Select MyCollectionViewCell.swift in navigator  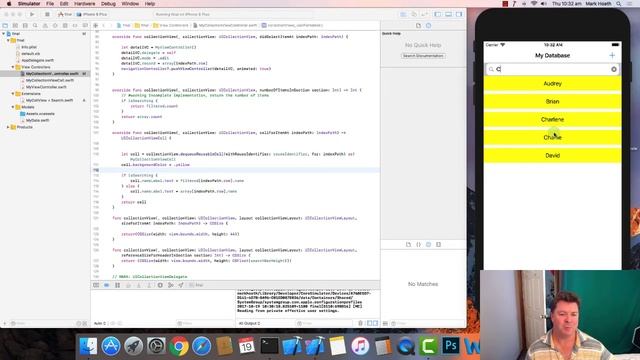tap(49, 80)
